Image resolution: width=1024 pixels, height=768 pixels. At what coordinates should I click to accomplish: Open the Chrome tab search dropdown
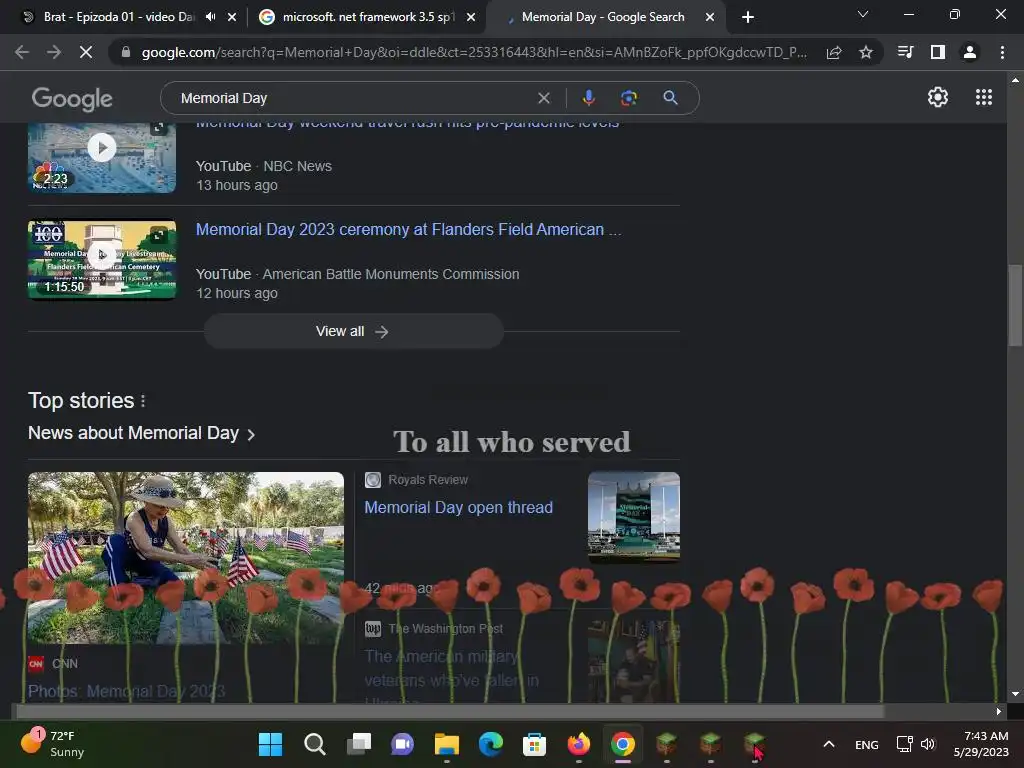pyautogui.click(x=863, y=14)
